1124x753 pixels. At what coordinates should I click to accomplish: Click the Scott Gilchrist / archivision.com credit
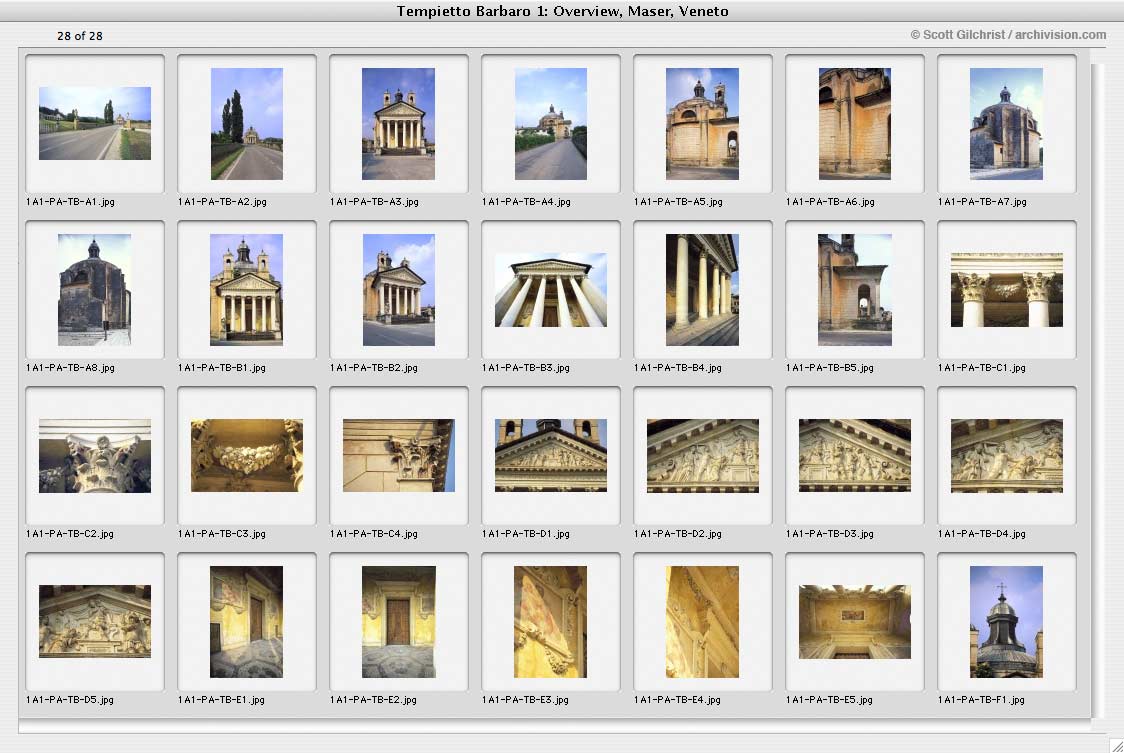pyautogui.click(x=1009, y=34)
